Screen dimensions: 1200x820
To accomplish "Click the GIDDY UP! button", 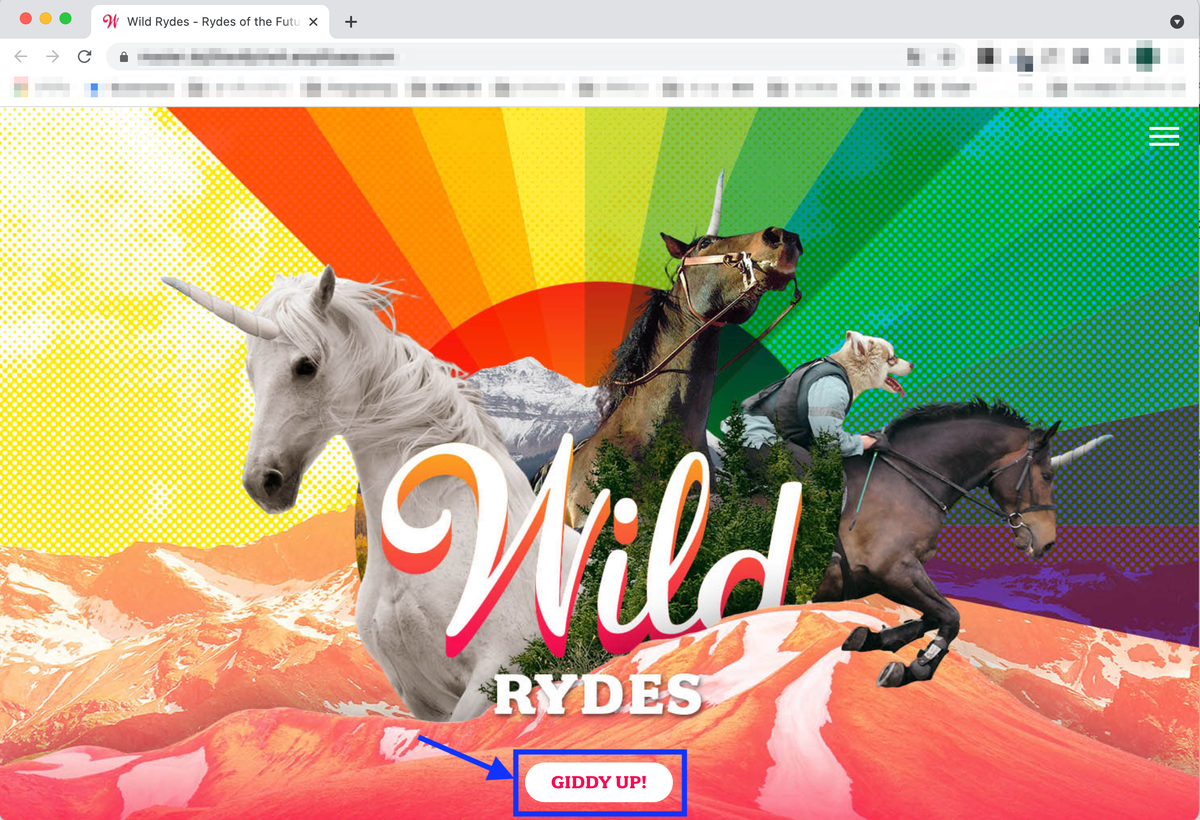I will (x=599, y=782).
